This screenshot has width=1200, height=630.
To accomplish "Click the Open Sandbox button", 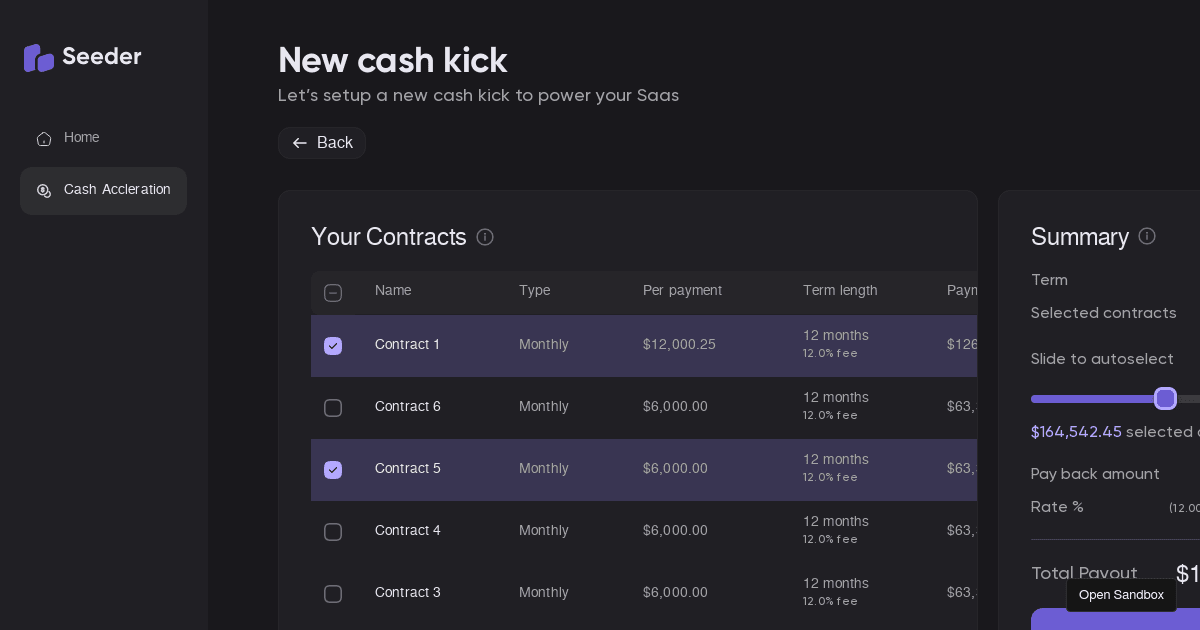I will (1121, 595).
